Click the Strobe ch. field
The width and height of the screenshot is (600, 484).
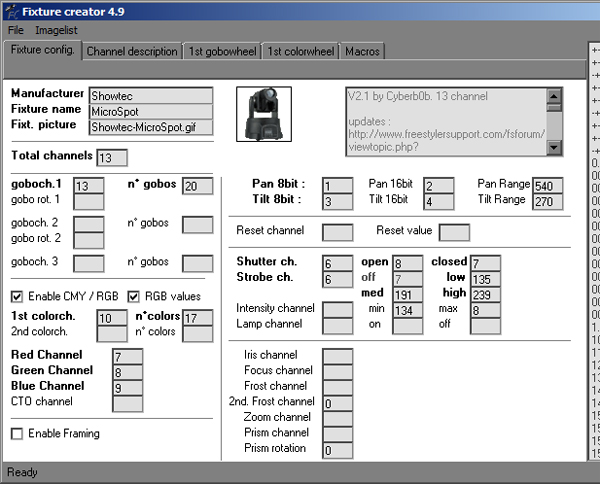tap(338, 279)
